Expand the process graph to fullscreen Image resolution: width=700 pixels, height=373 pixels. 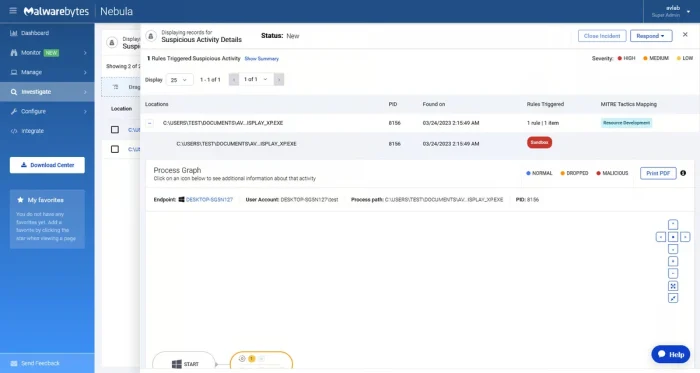673,298
